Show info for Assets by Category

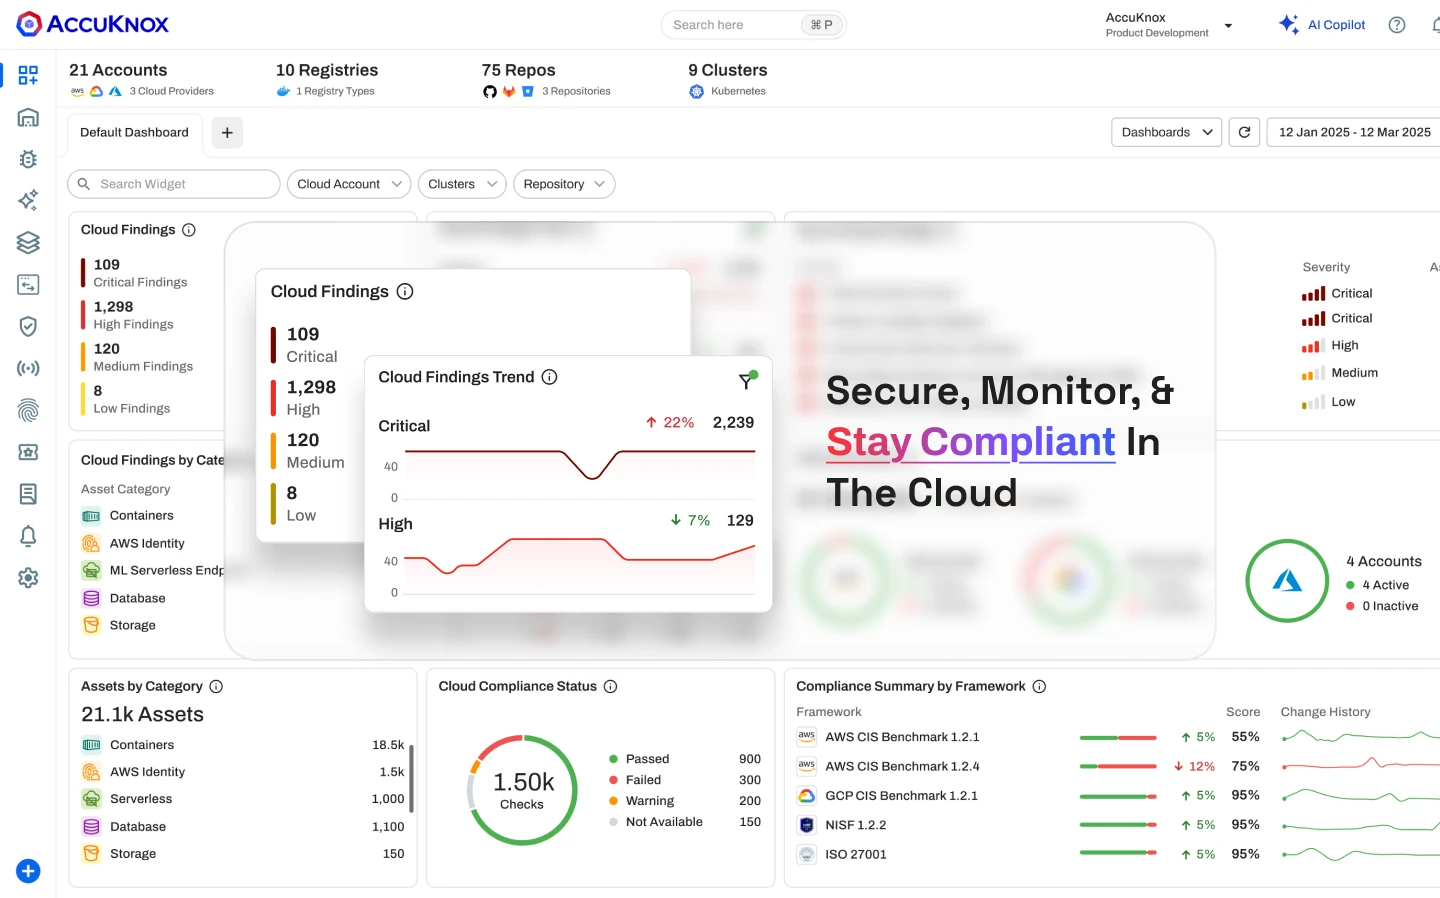point(216,686)
